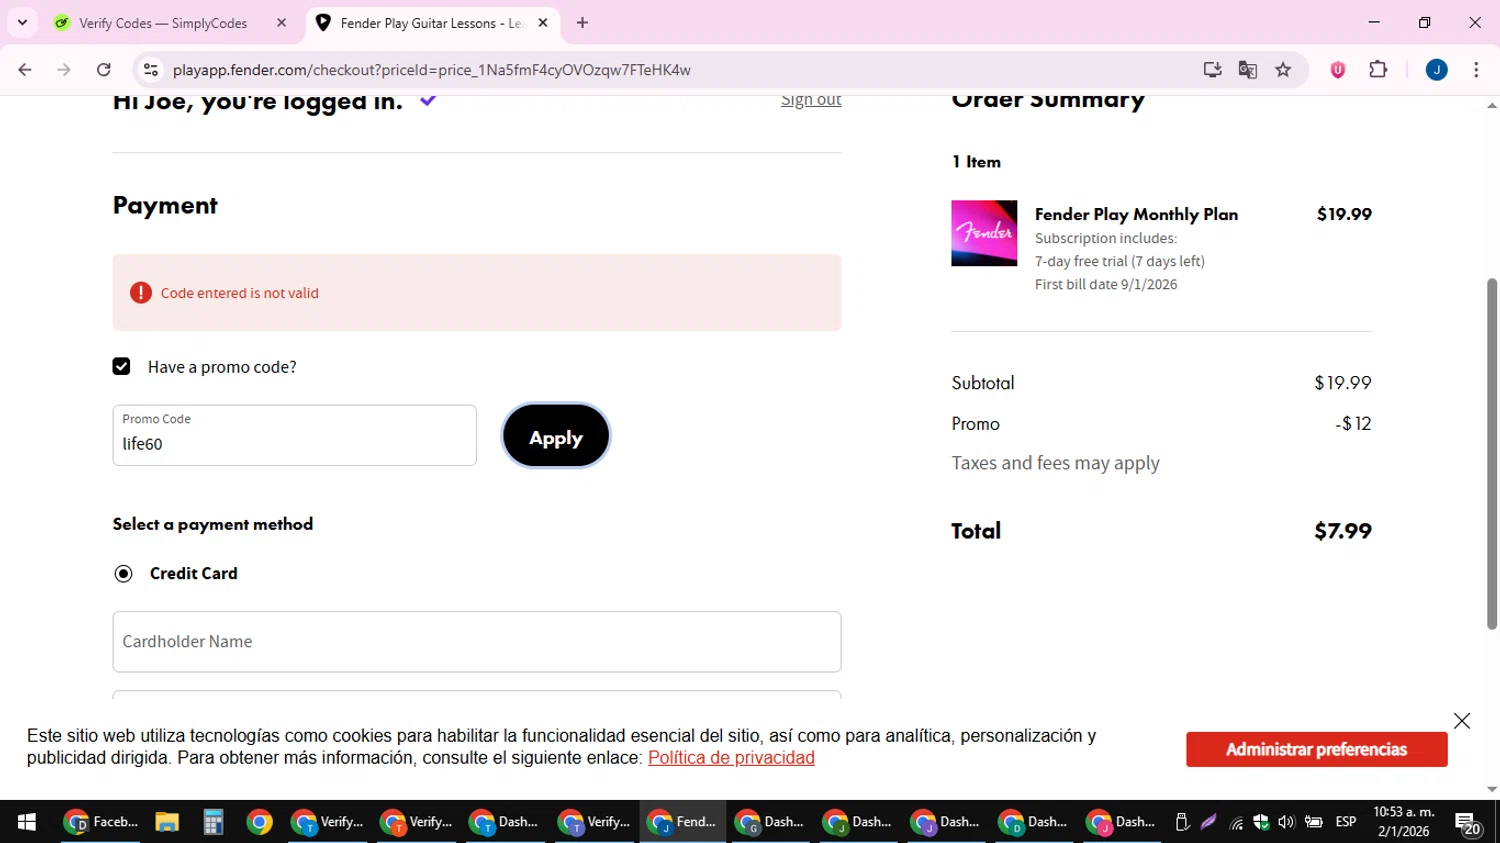Go back to the previous page
The width and height of the screenshot is (1500, 843).
(x=25, y=70)
